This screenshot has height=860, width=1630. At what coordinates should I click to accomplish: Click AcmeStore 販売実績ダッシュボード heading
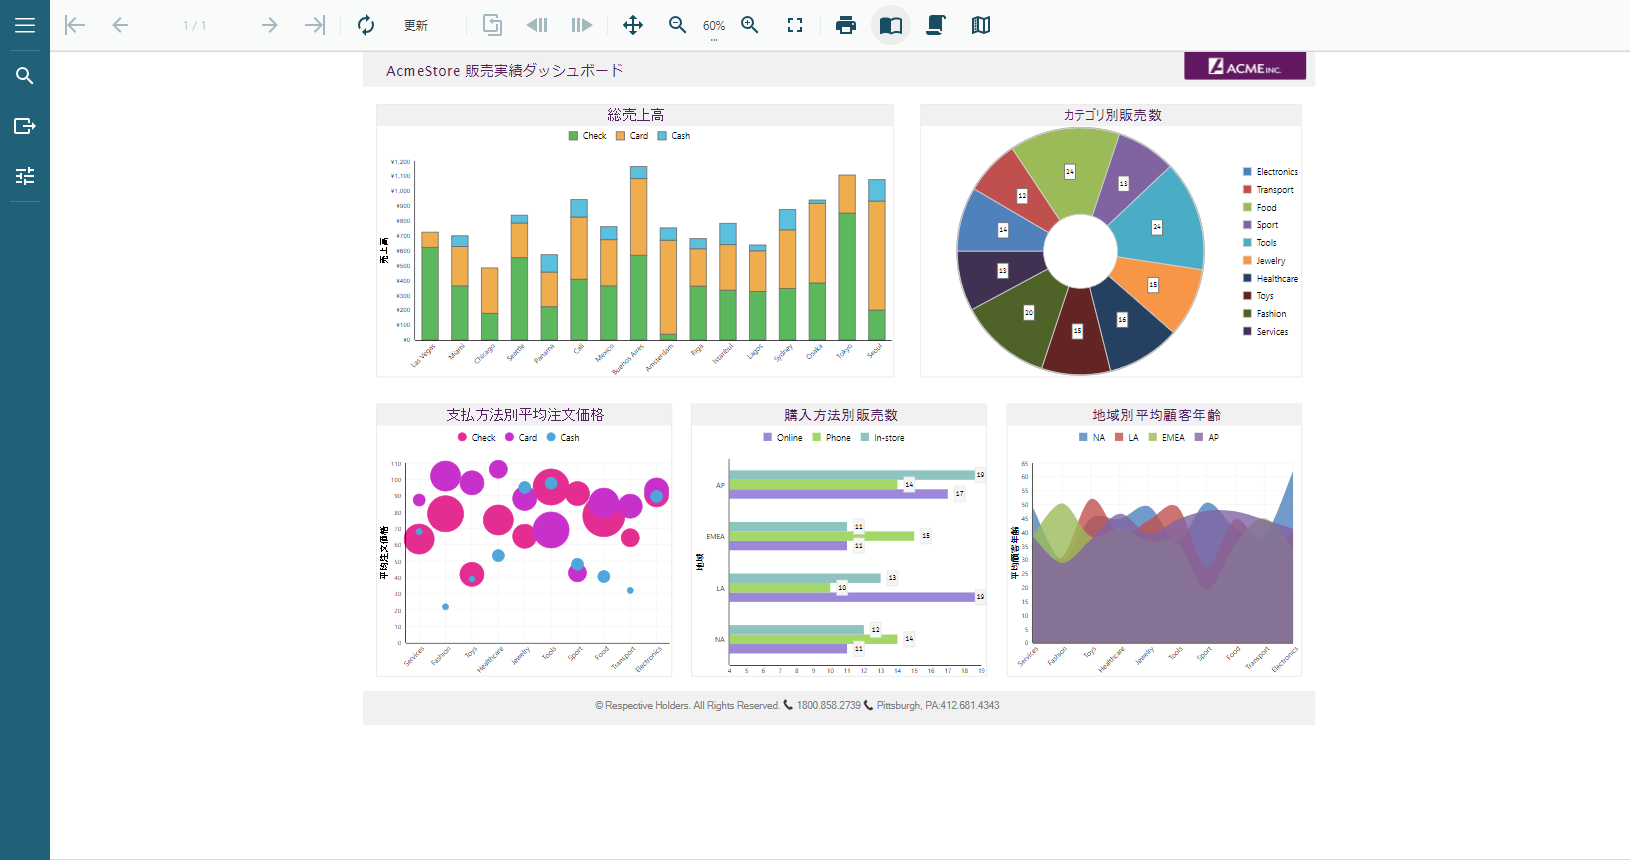505,71
